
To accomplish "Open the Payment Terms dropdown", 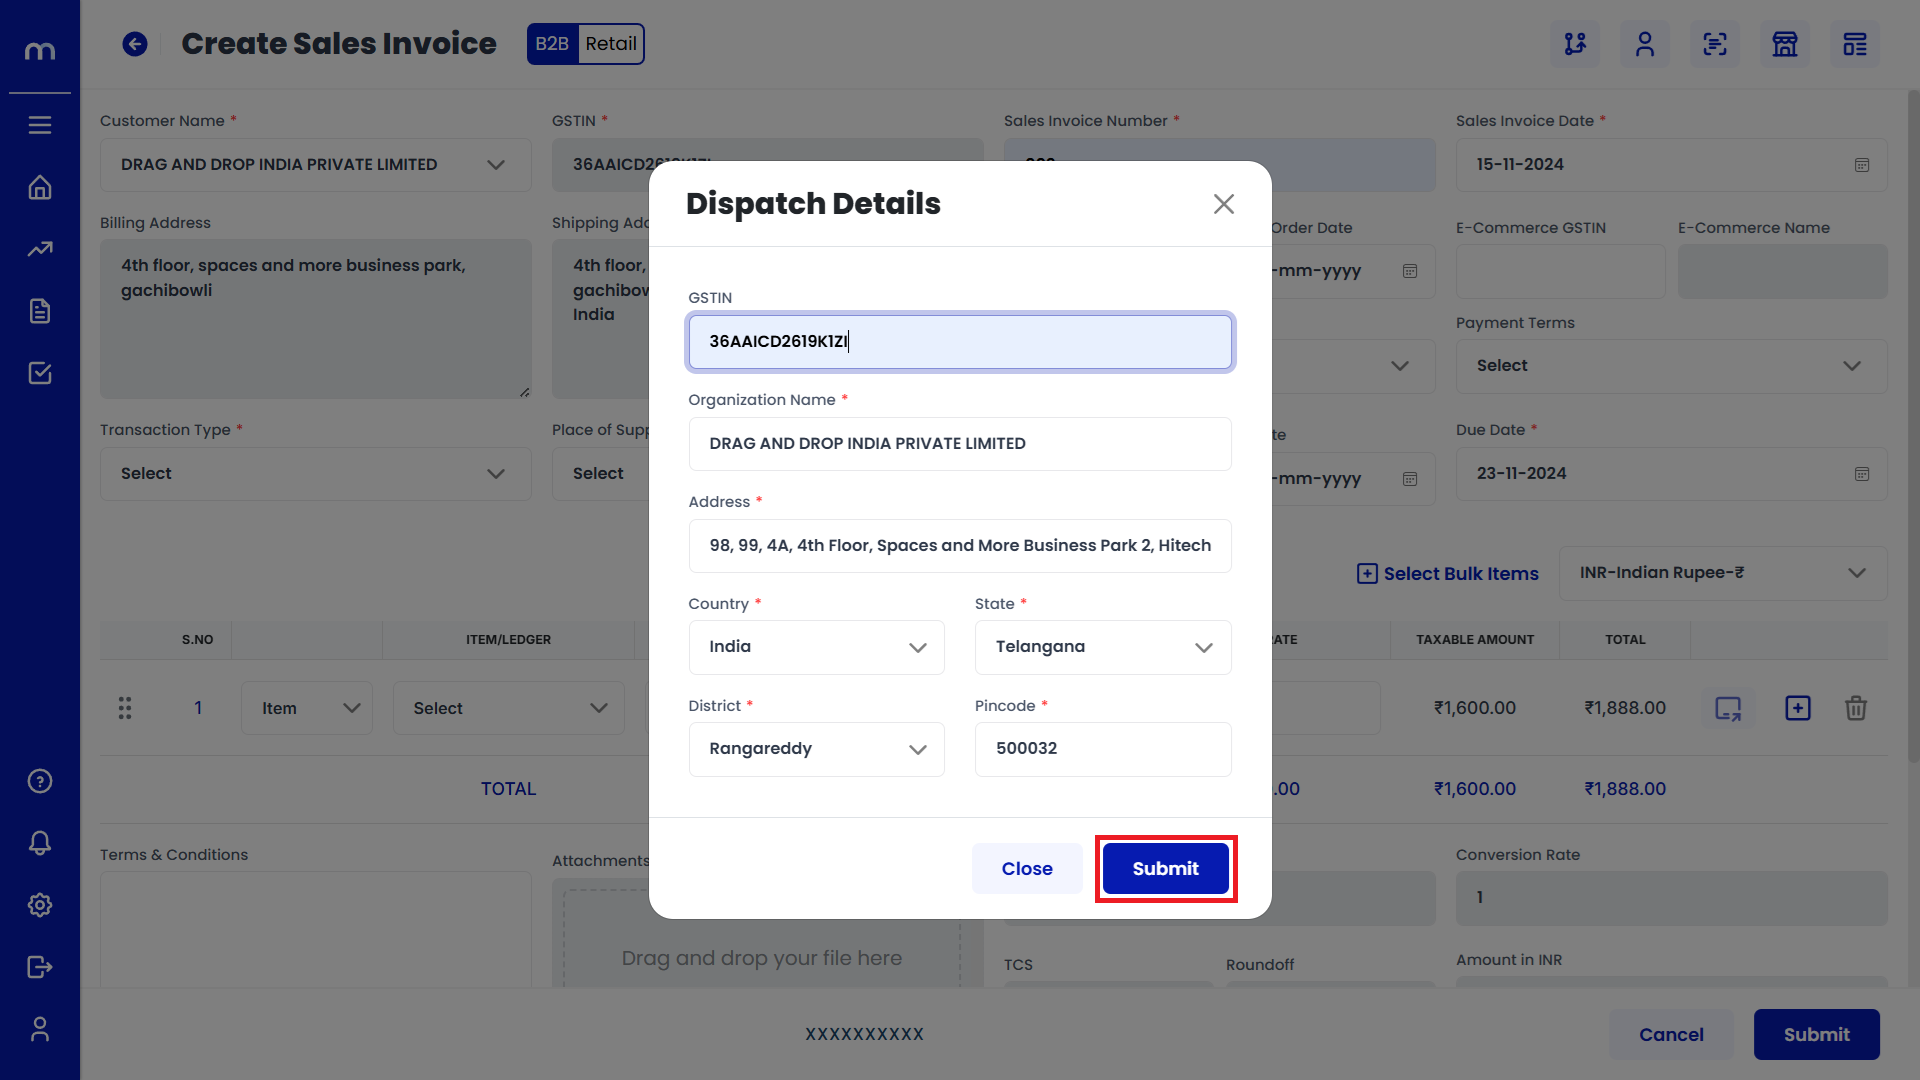I will click(x=1672, y=366).
